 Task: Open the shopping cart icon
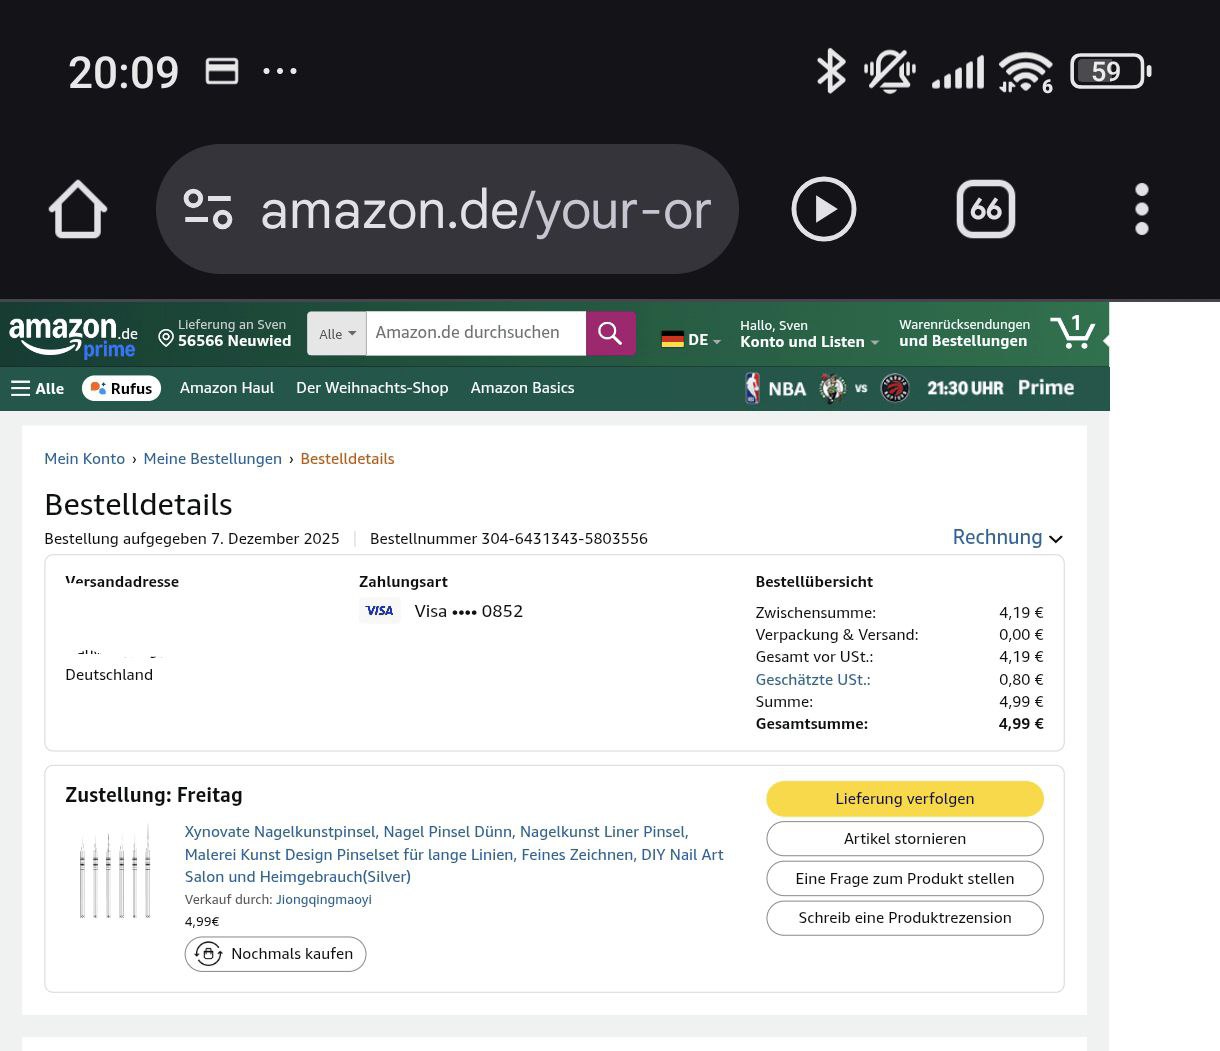[1072, 332]
